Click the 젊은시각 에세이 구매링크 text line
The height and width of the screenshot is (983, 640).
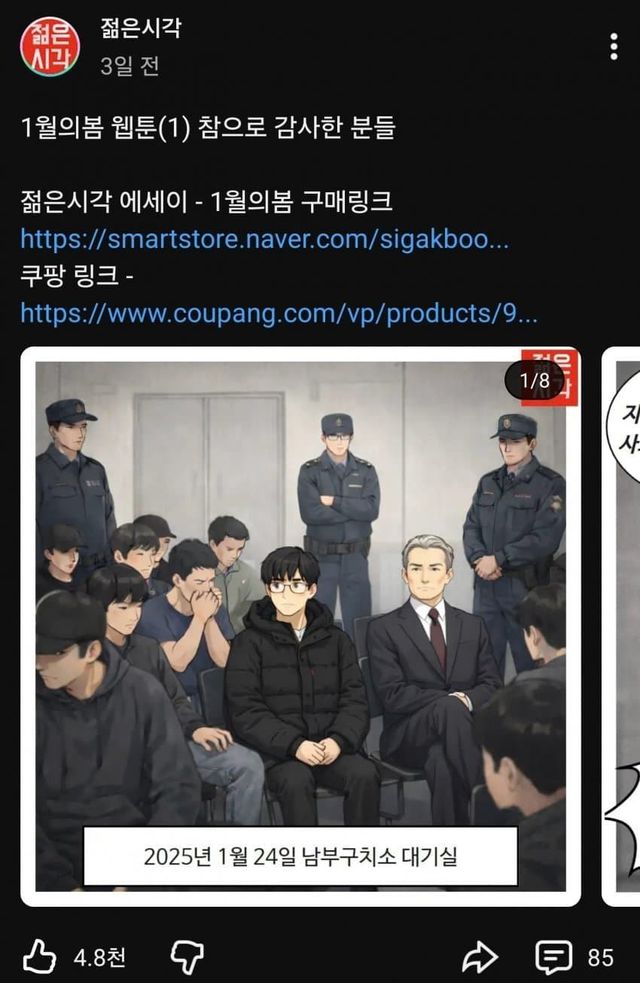tap(207, 202)
